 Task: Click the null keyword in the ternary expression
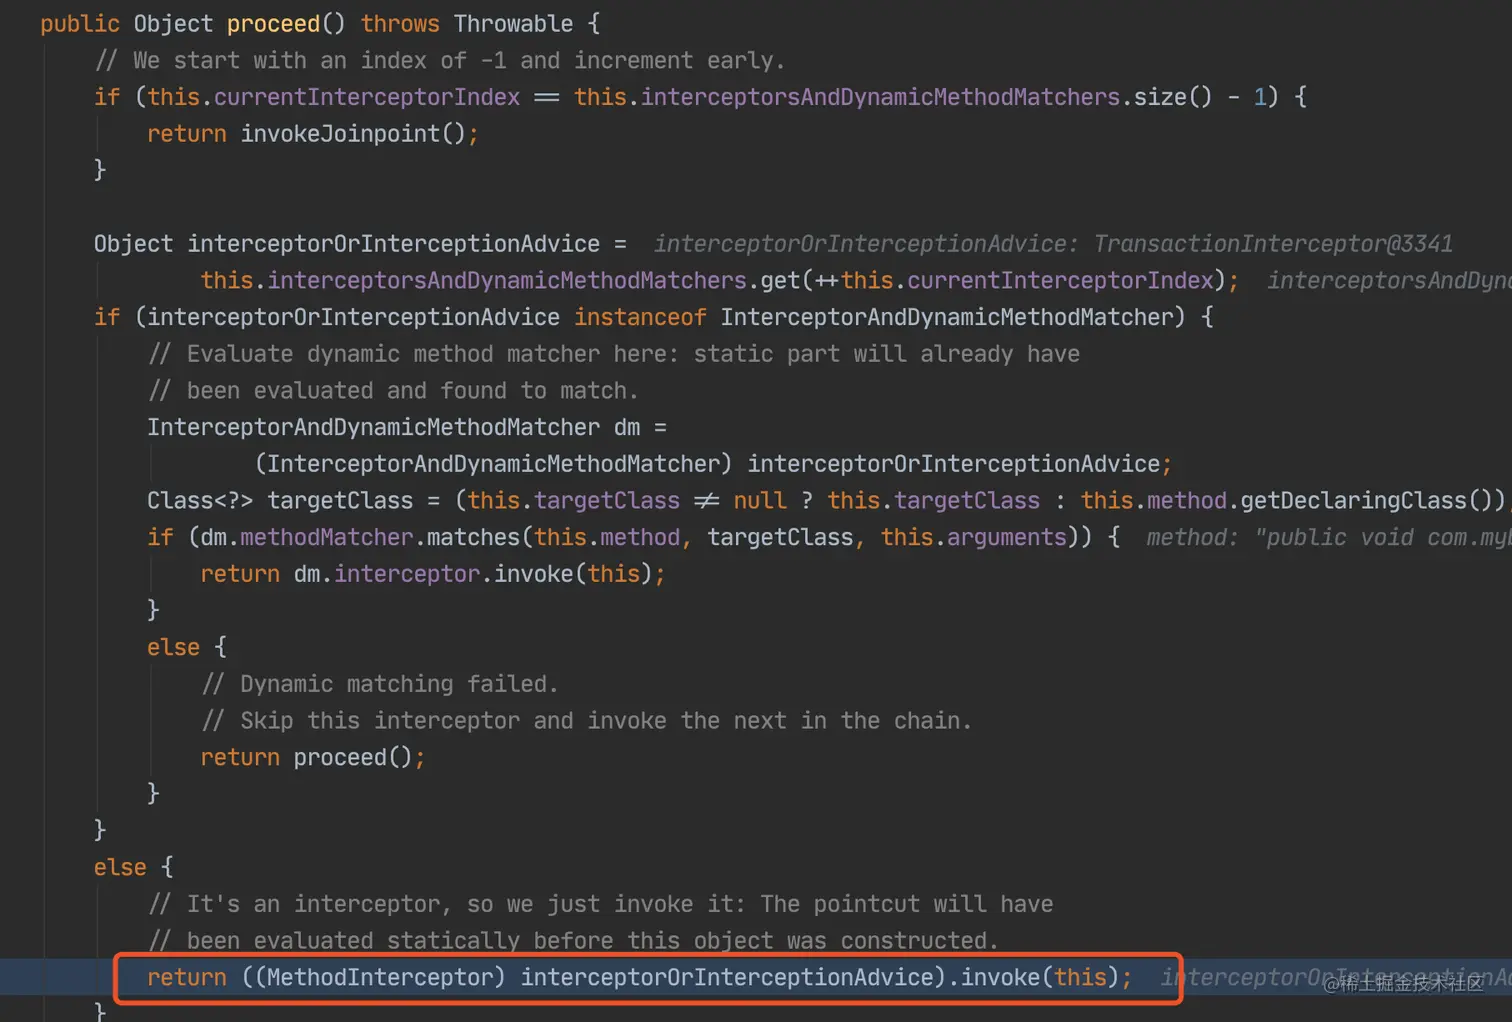pyautogui.click(x=760, y=501)
